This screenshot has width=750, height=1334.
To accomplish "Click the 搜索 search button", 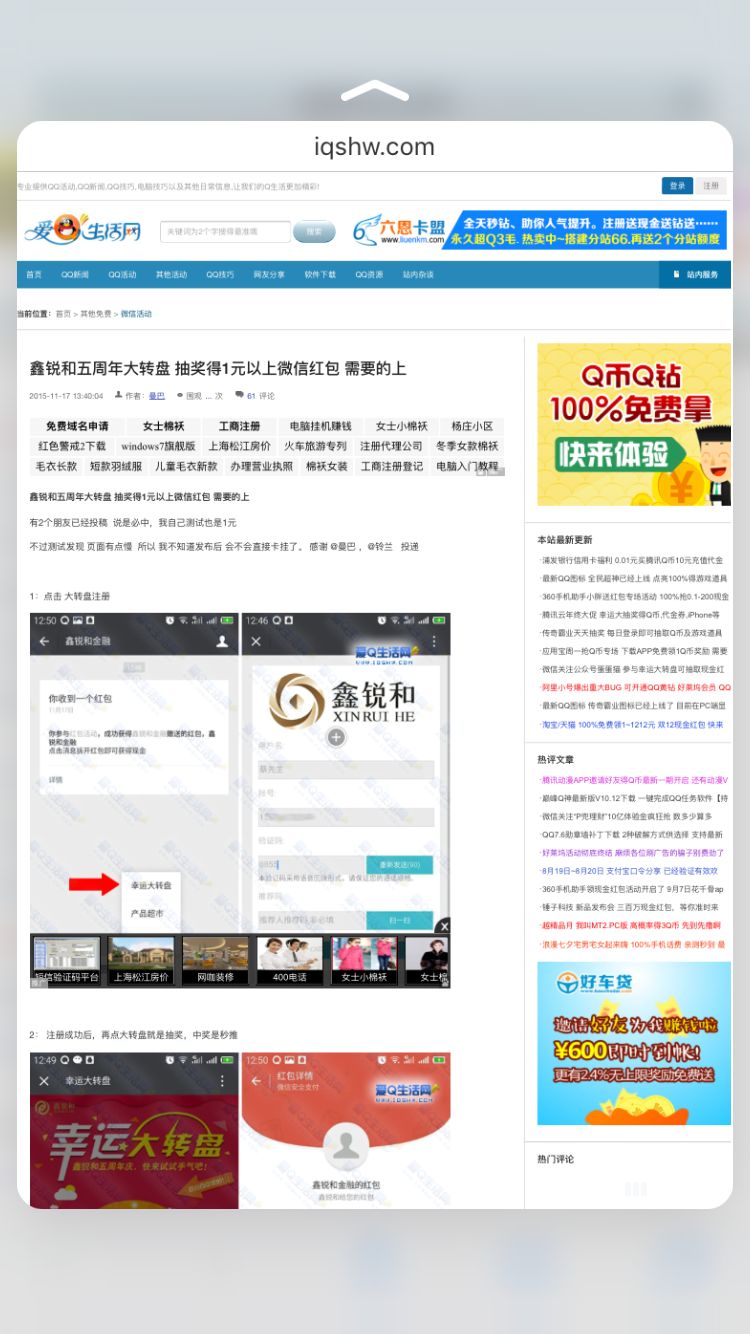I will pyautogui.click(x=314, y=231).
